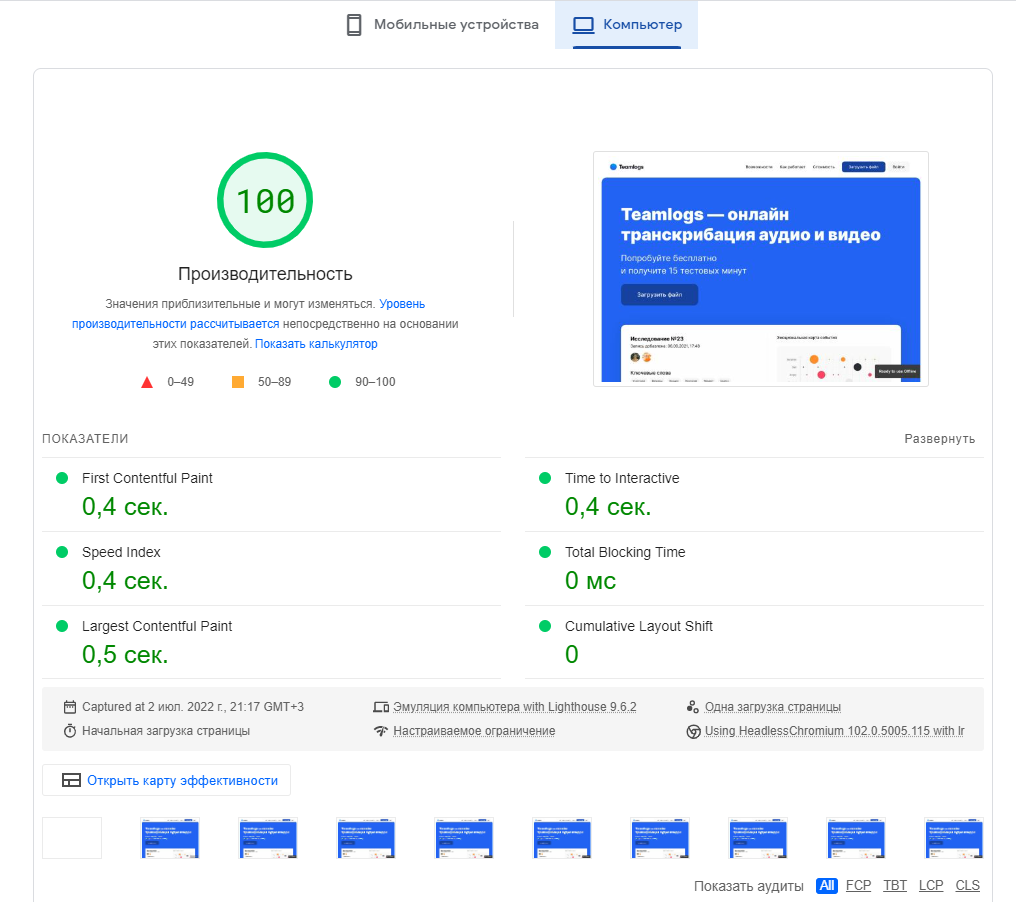Viewport: 1016px width, 902px height.
Task: Switch to the Мобильные устройства tab
Action: pyautogui.click(x=442, y=25)
